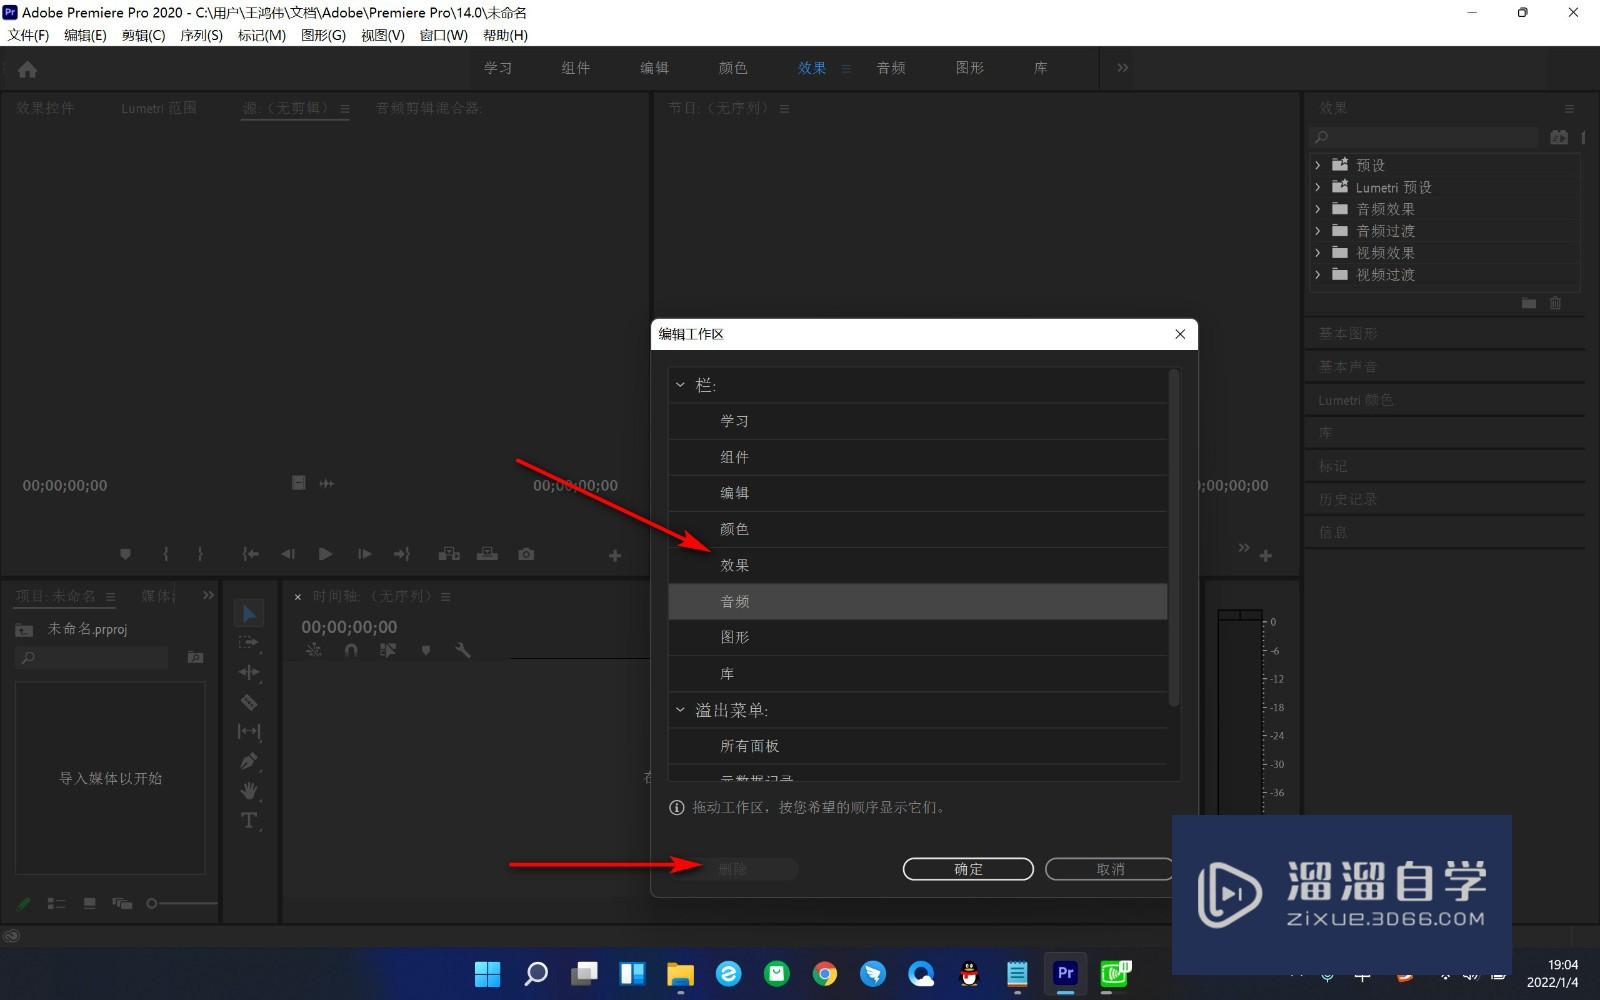Step forward one frame

coord(364,554)
